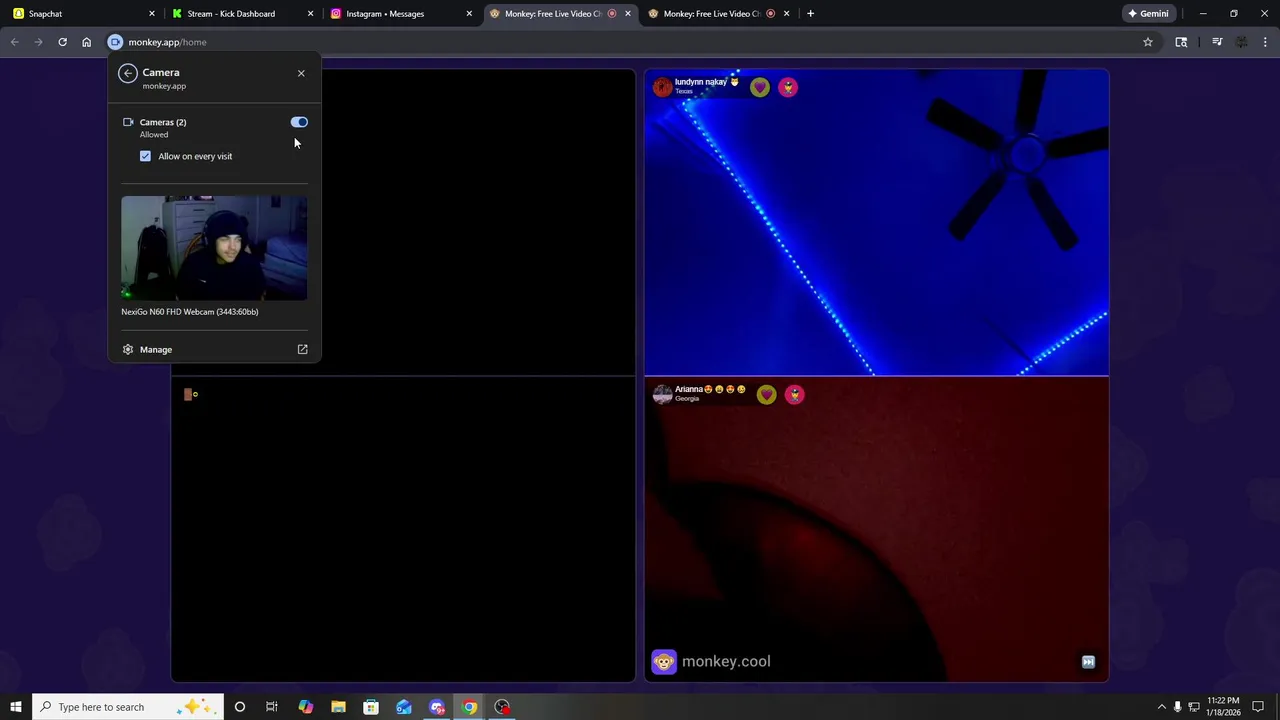The height and width of the screenshot is (720, 1280).
Task: Click the site camera indicator in address bar
Action: pyautogui.click(x=115, y=42)
